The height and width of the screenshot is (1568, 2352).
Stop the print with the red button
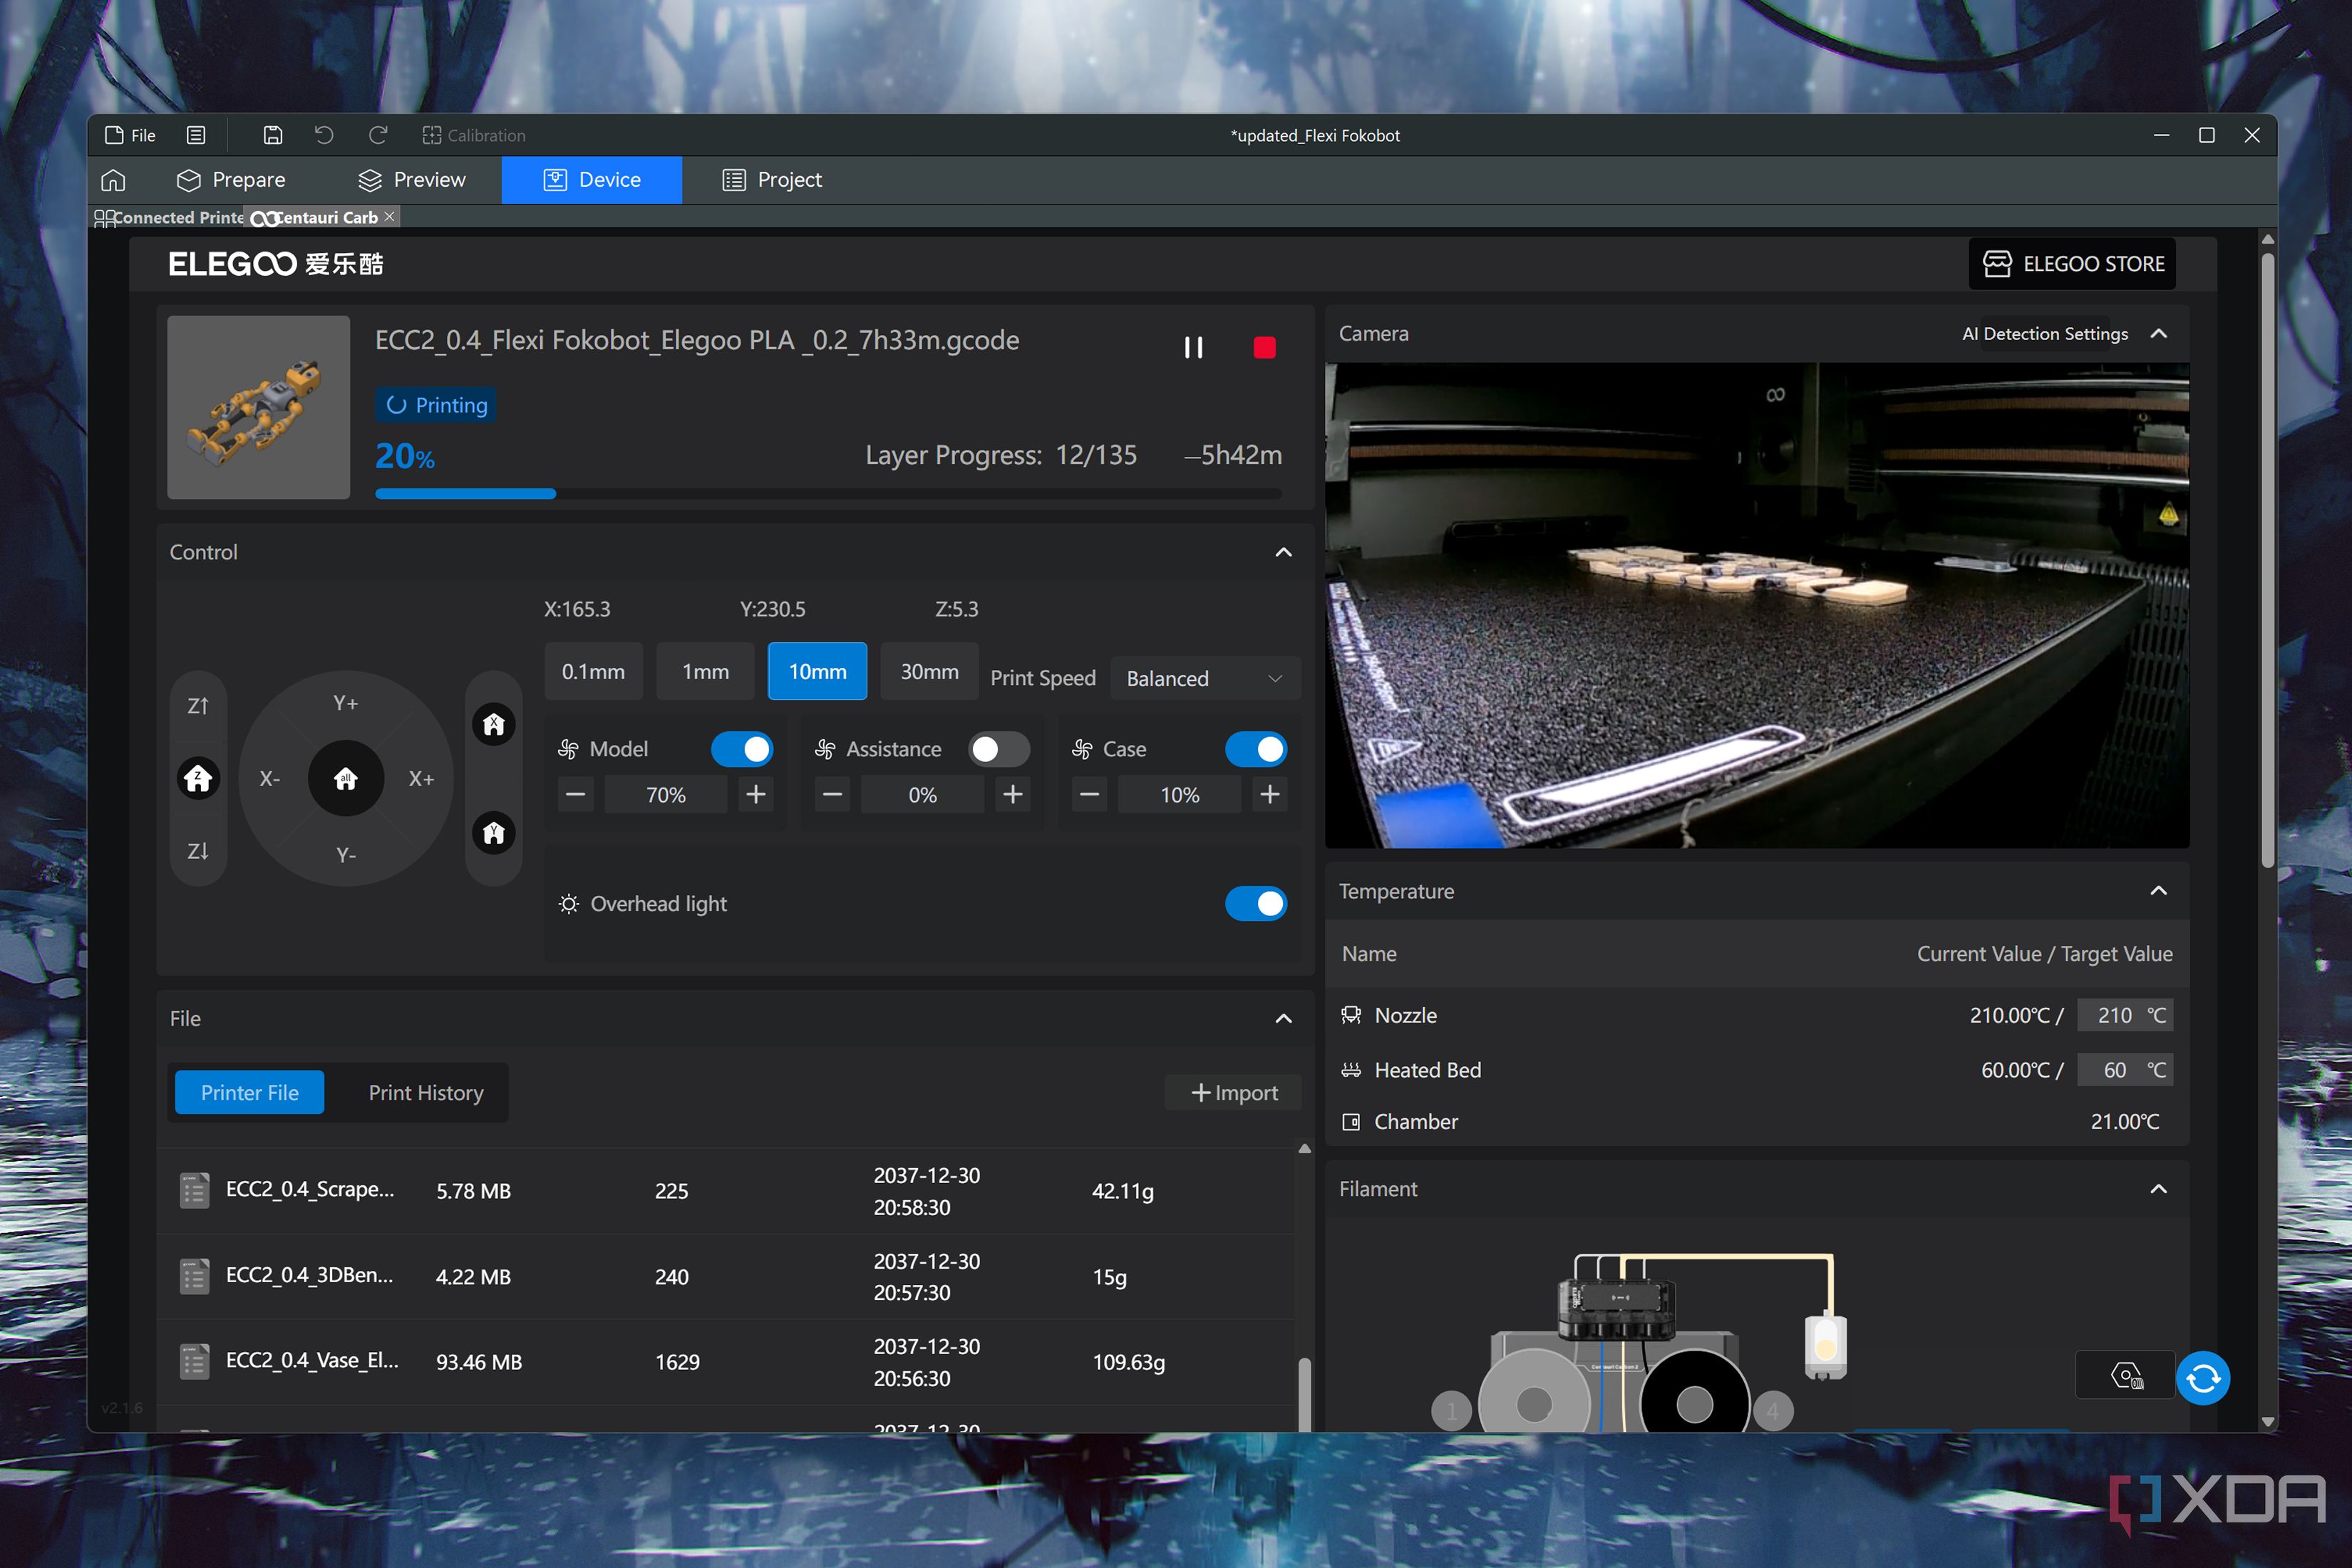(1264, 347)
